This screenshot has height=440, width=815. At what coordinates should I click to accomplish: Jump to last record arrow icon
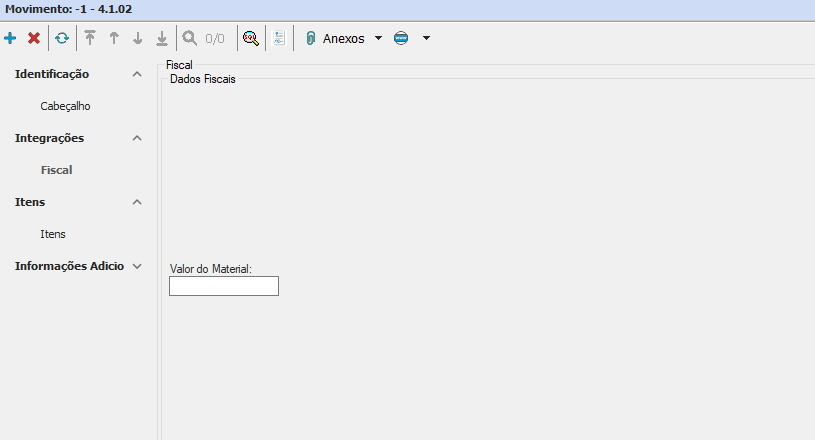[x=162, y=38]
